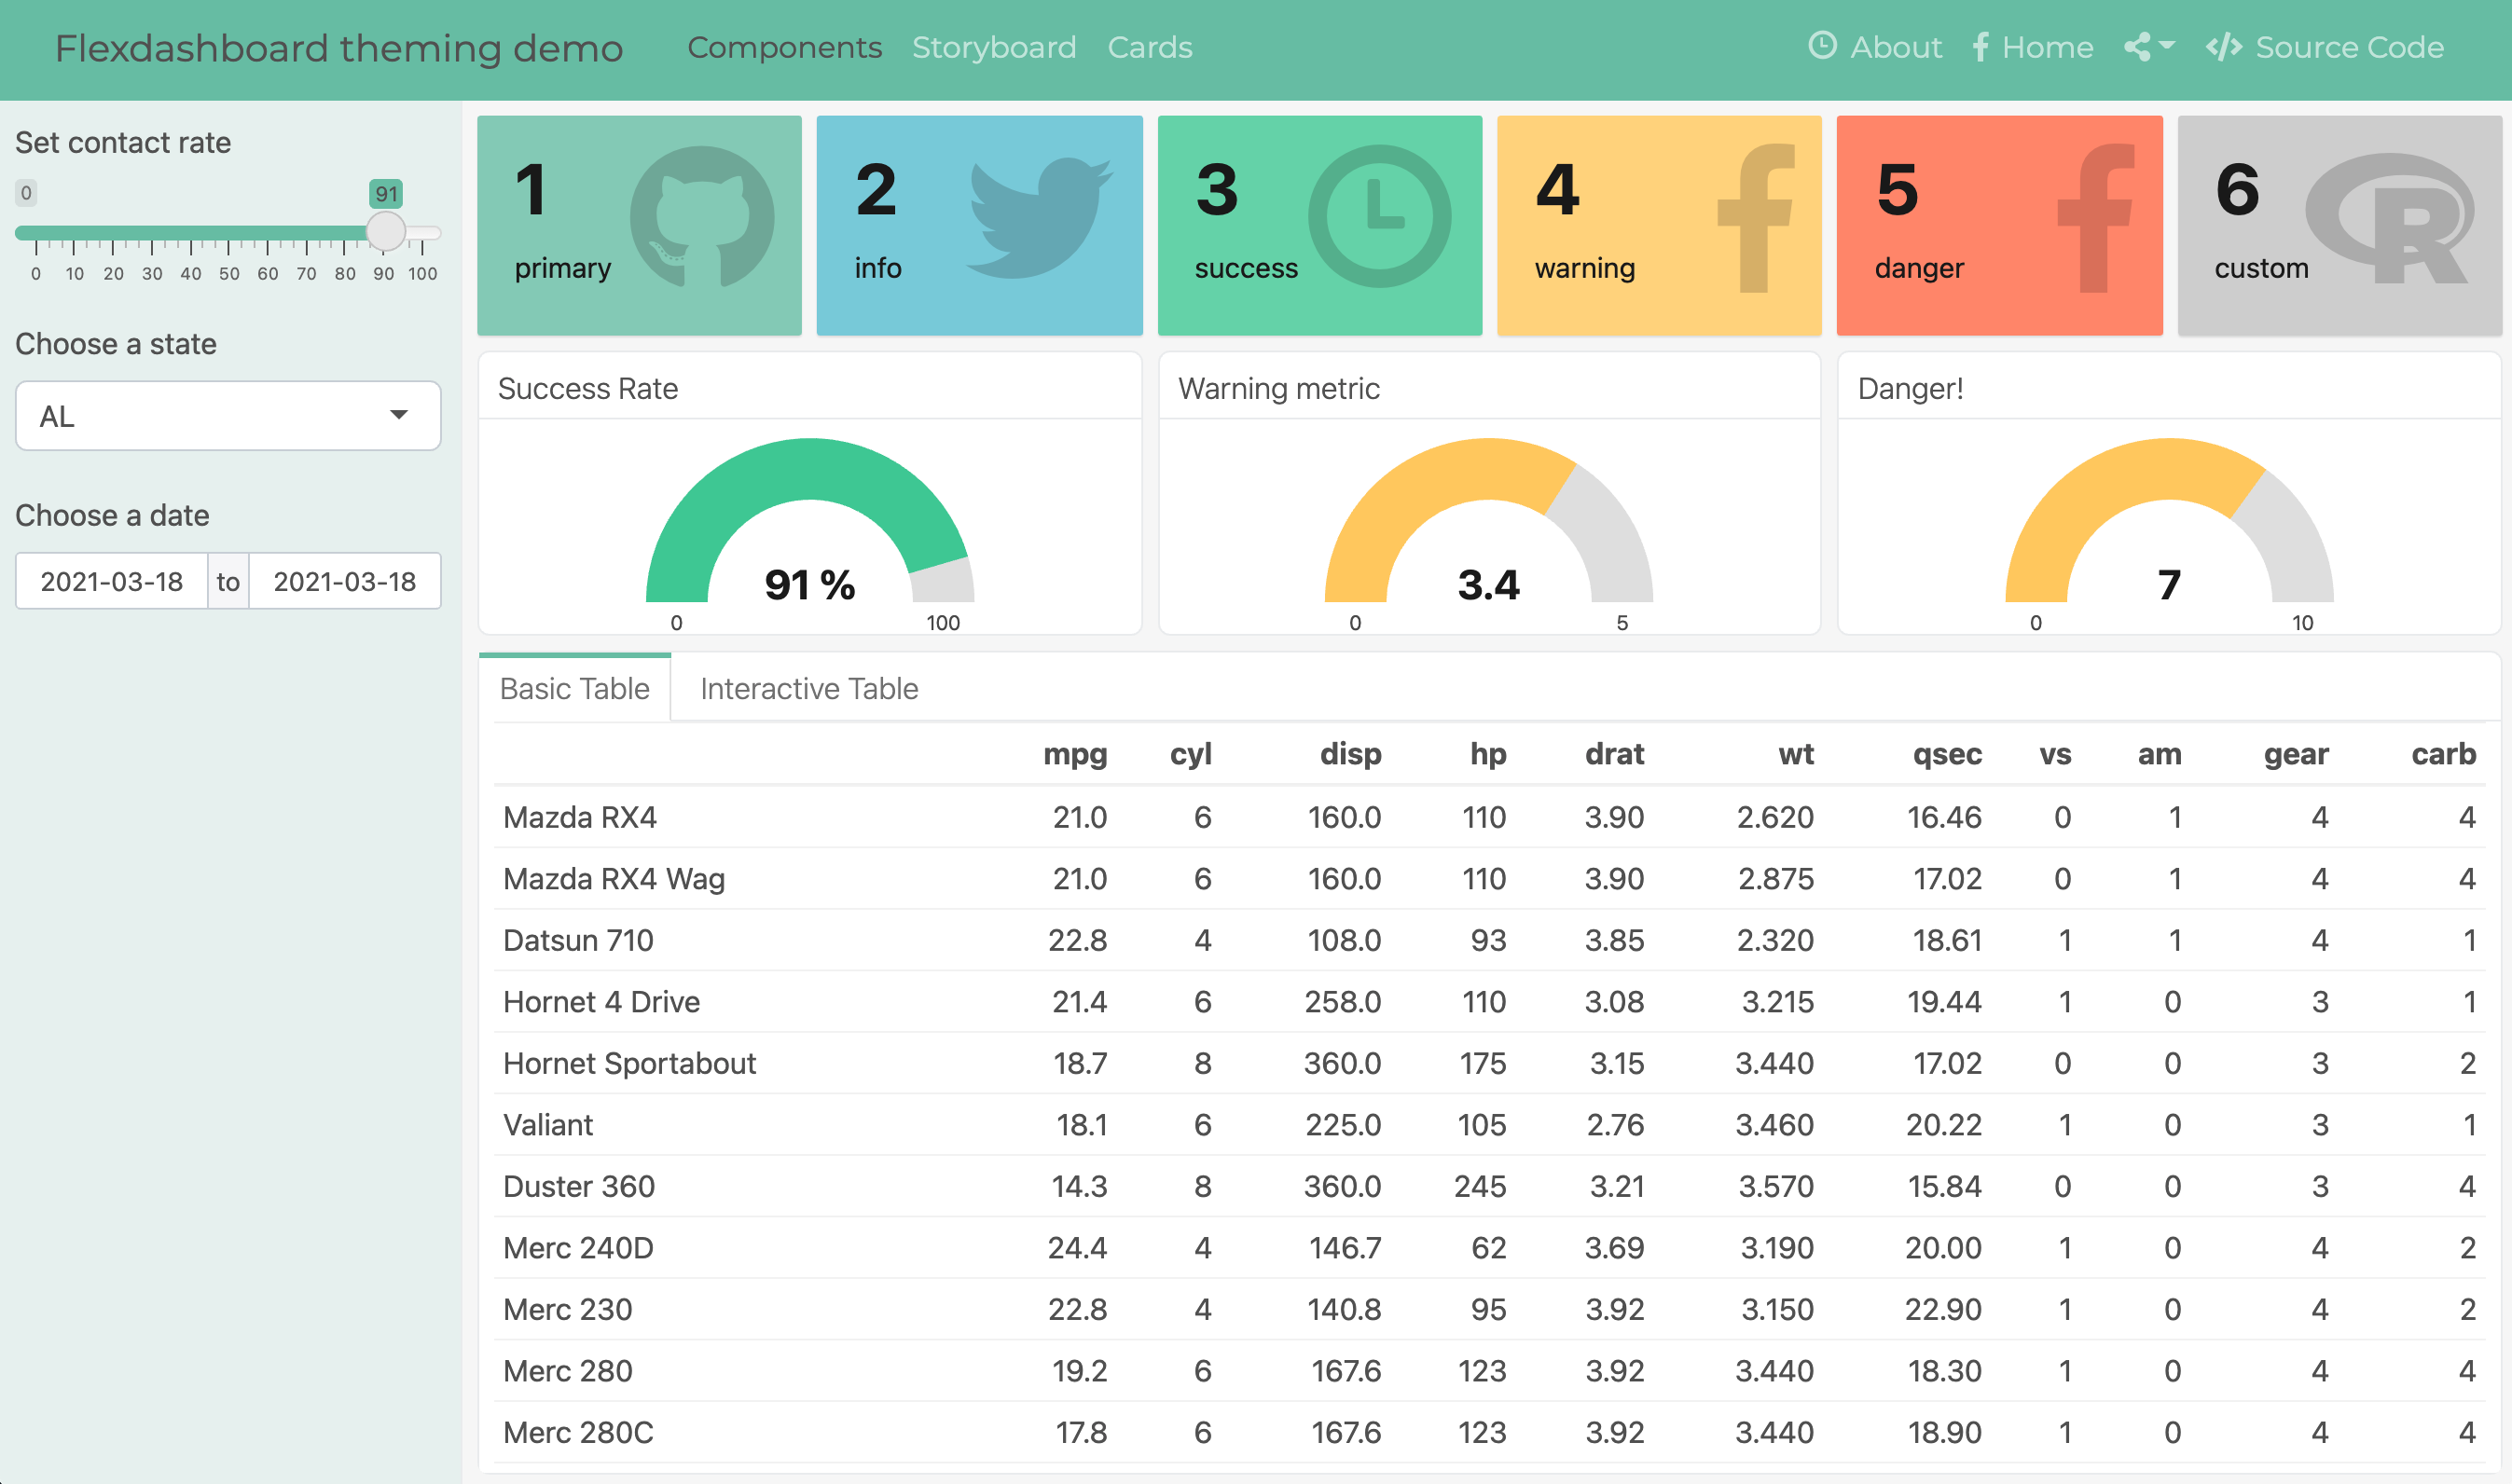The image size is (2512, 1484).
Task: Click the Twitter bird icon in info box
Action: coord(1038,216)
